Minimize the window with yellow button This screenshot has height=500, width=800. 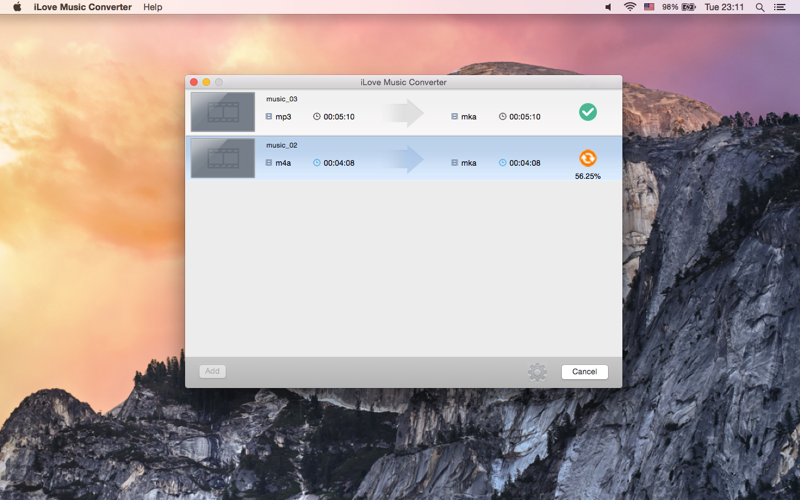(206, 82)
